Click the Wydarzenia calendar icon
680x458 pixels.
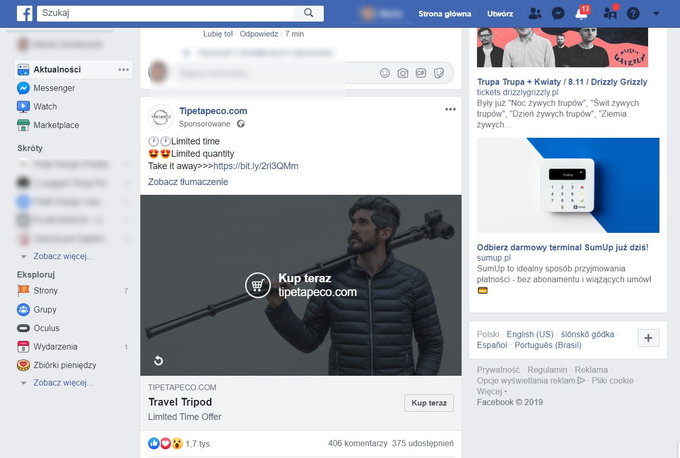(23, 347)
